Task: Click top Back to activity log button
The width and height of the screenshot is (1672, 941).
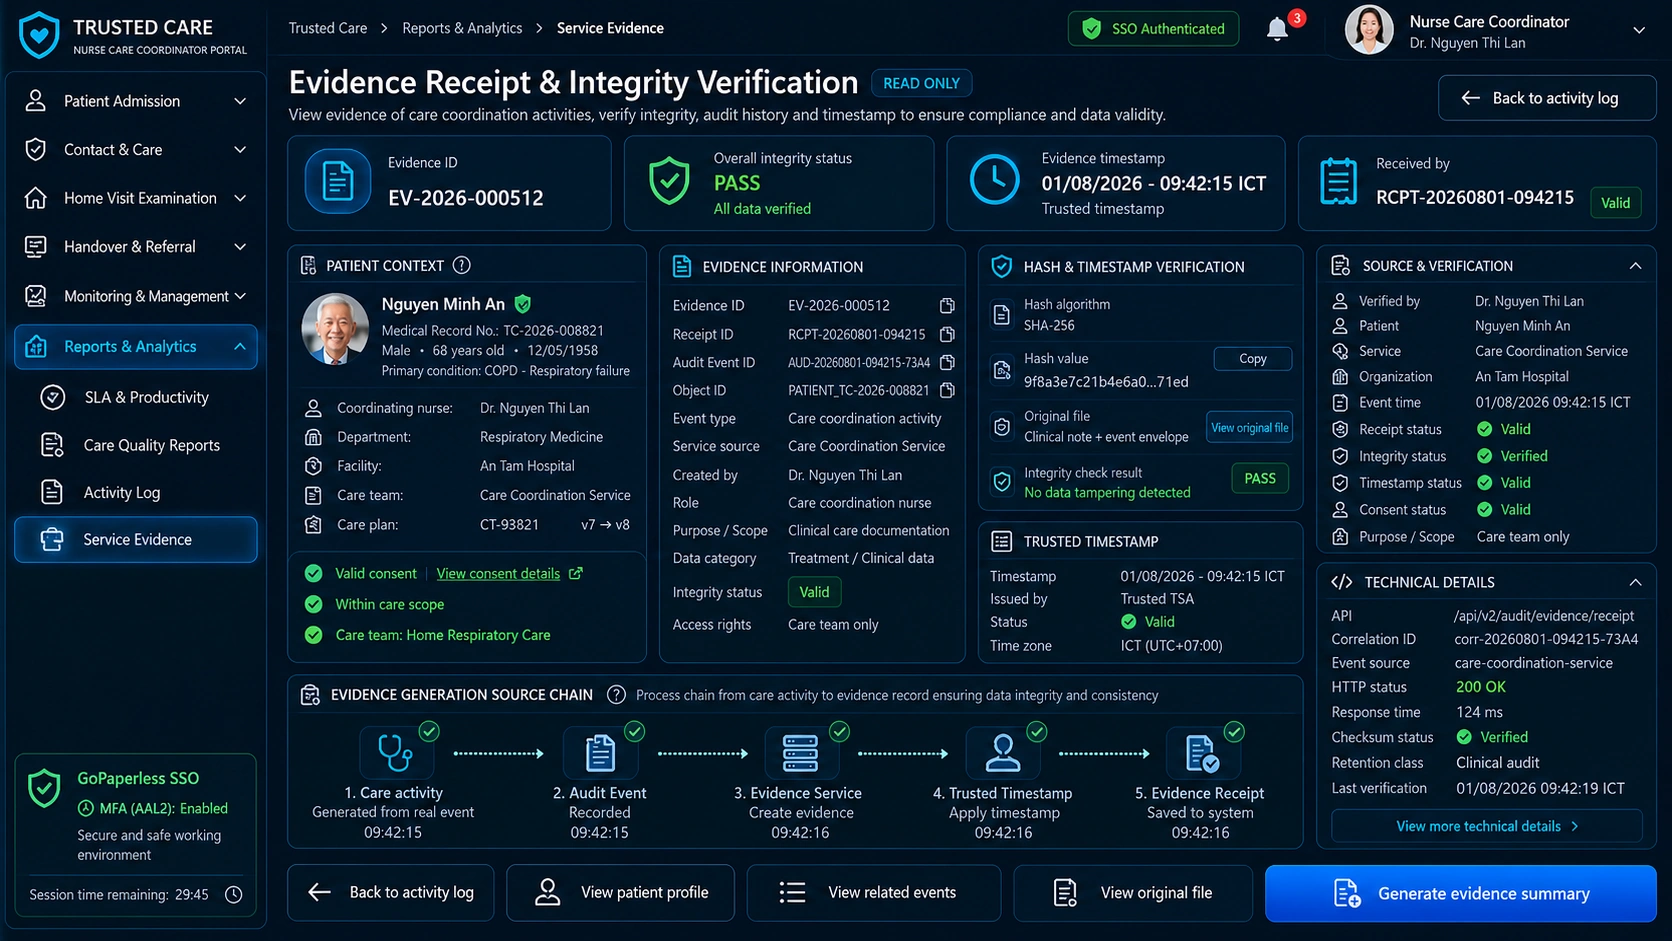Action: click(1547, 98)
